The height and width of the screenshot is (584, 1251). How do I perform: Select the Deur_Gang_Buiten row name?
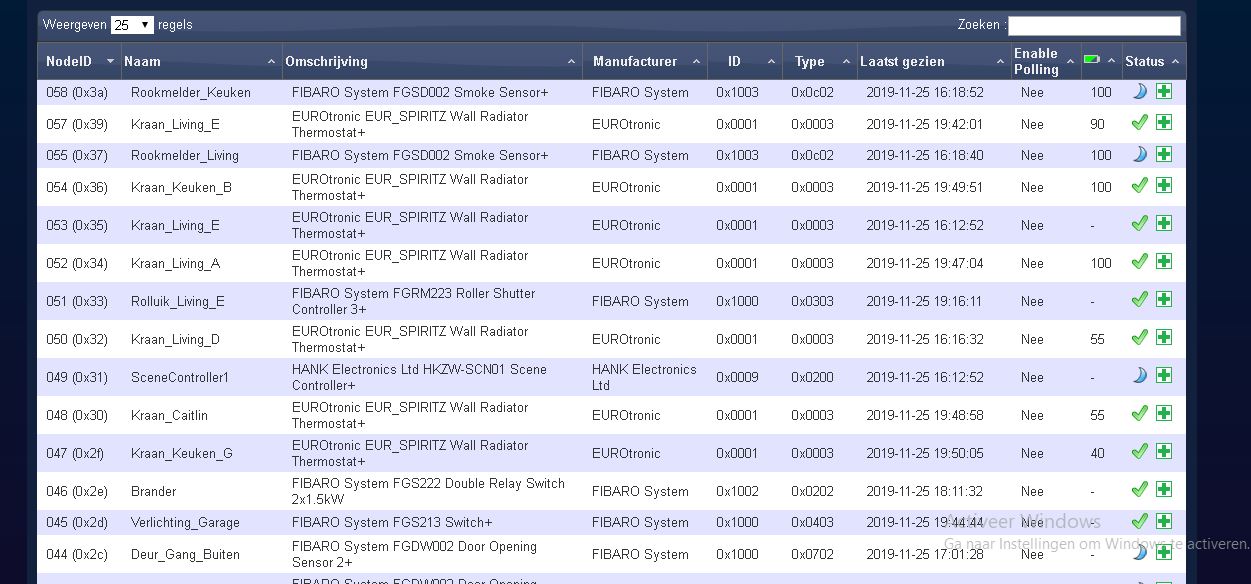(x=185, y=554)
